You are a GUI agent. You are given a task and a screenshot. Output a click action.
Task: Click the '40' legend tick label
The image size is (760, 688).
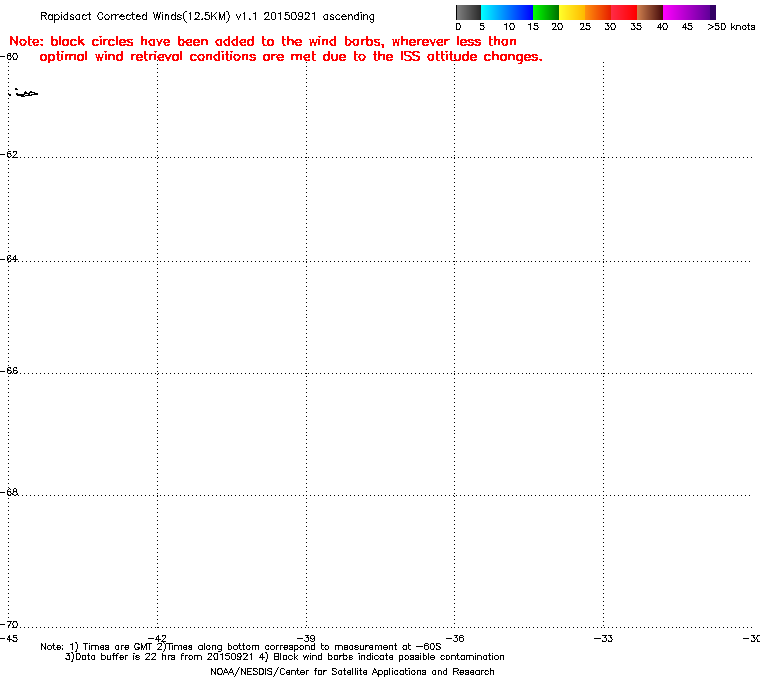[x=662, y=27]
